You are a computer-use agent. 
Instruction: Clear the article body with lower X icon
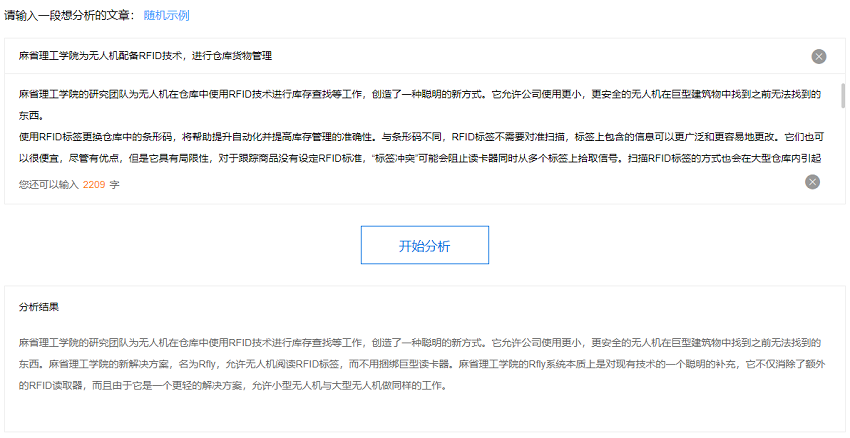click(812, 181)
